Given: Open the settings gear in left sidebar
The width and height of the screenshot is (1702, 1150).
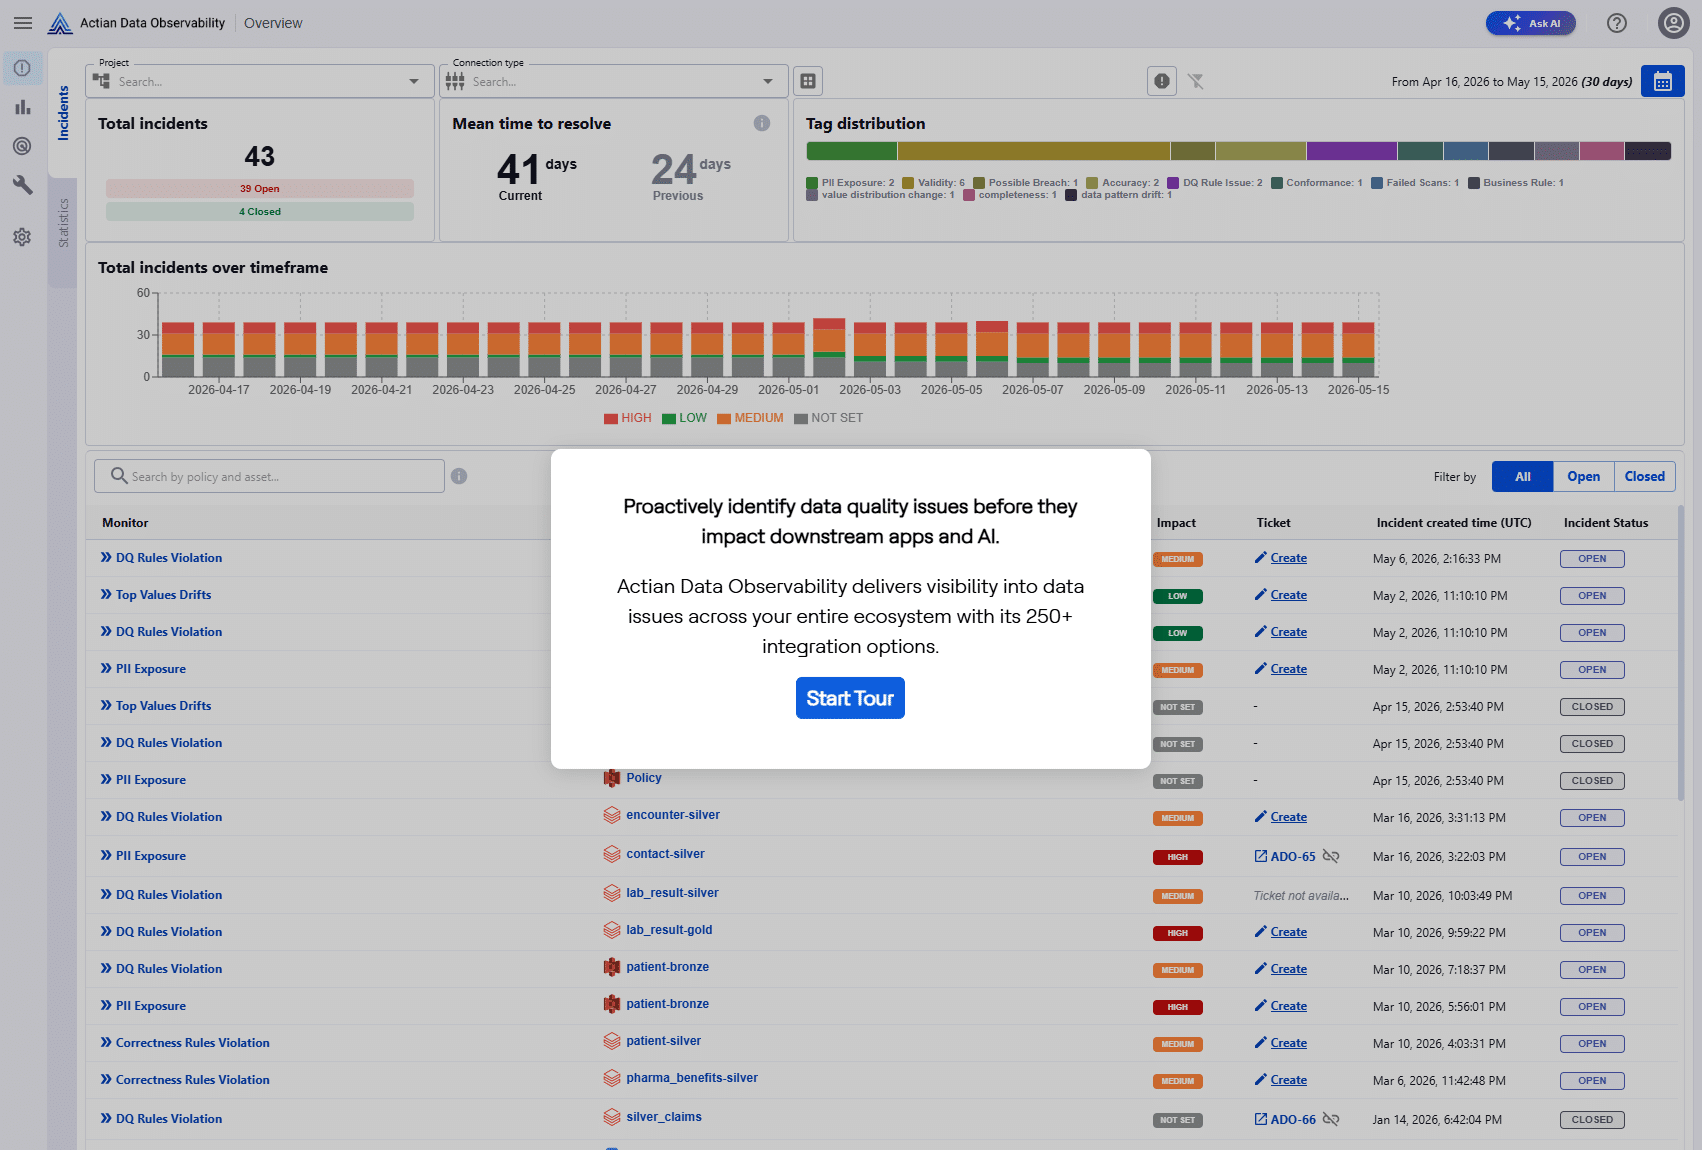Looking at the screenshot, I should (22, 237).
